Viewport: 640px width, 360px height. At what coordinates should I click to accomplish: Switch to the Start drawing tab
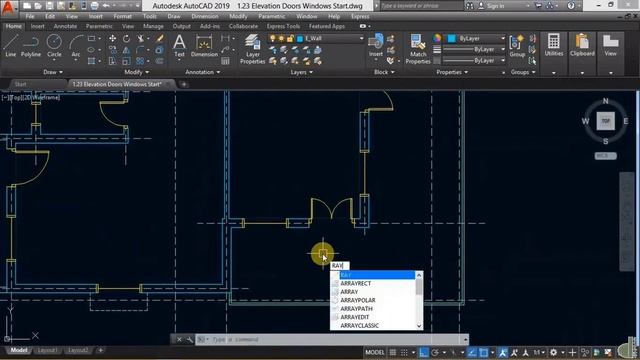20,84
